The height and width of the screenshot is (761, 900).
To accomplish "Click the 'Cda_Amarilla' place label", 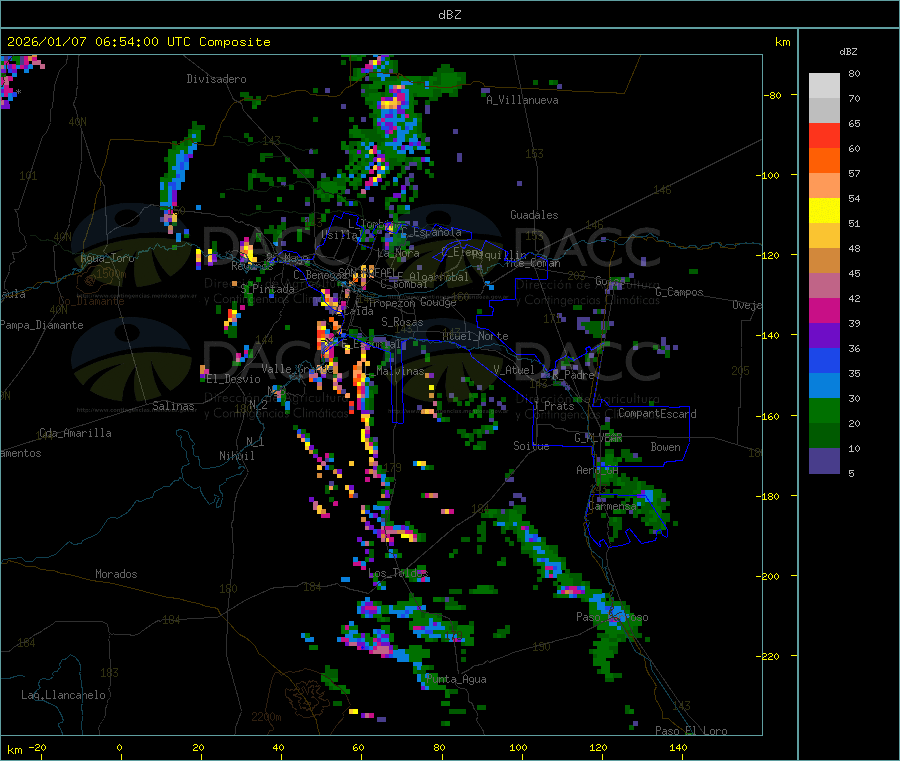I will (75, 433).
